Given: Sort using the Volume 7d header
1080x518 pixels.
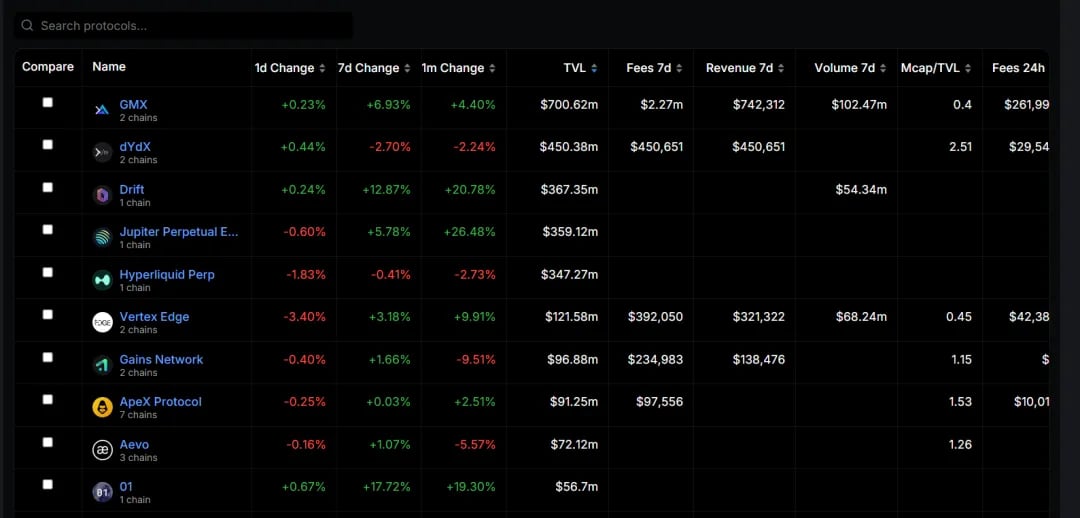Looking at the screenshot, I should pos(850,68).
